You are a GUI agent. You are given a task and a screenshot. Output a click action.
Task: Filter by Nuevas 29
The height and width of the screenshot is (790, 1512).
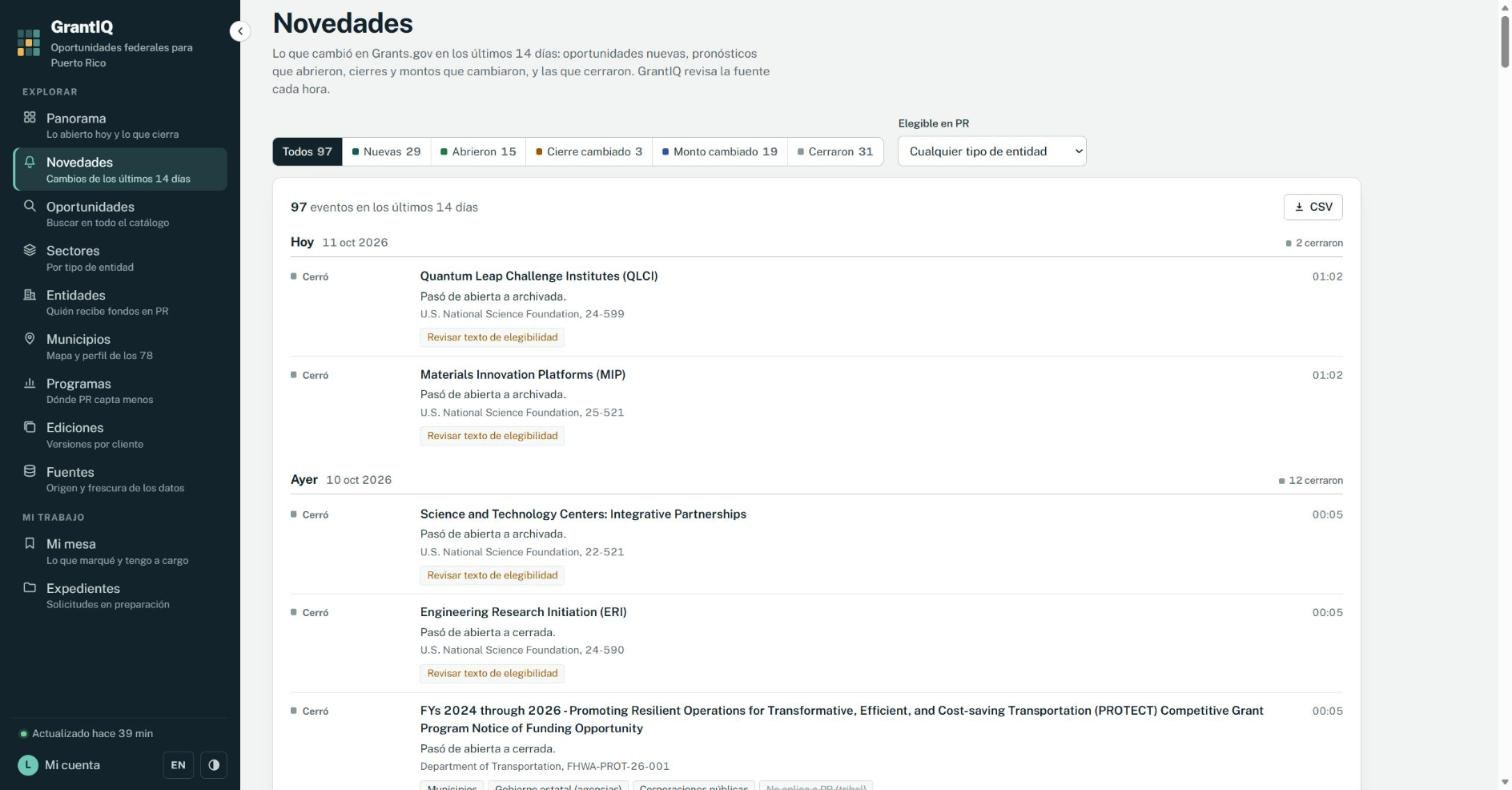coord(386,152)
